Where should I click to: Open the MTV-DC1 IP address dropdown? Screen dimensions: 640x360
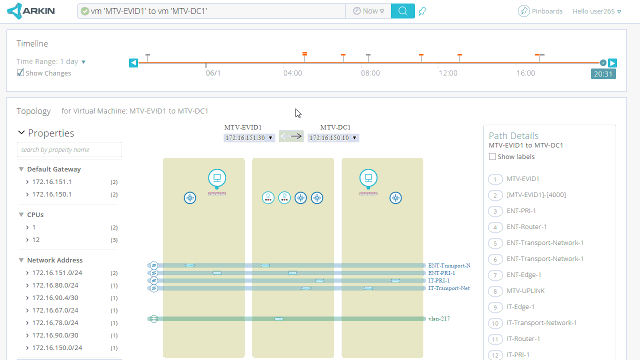click(x=333, y=138)
